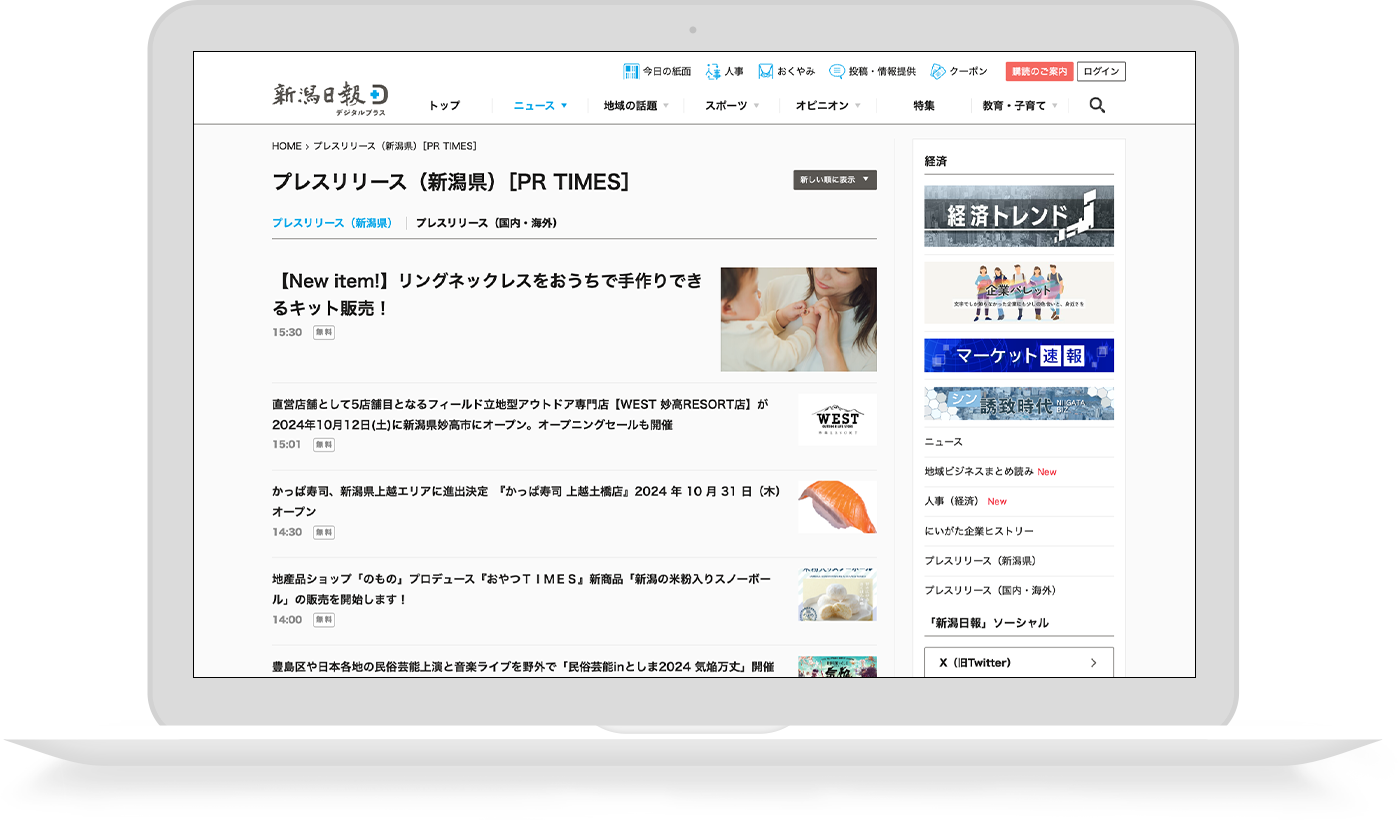Select 特集 in the navigation bar
The height and width of the screenshot is (820, 1398).
(x=924, y=105)
